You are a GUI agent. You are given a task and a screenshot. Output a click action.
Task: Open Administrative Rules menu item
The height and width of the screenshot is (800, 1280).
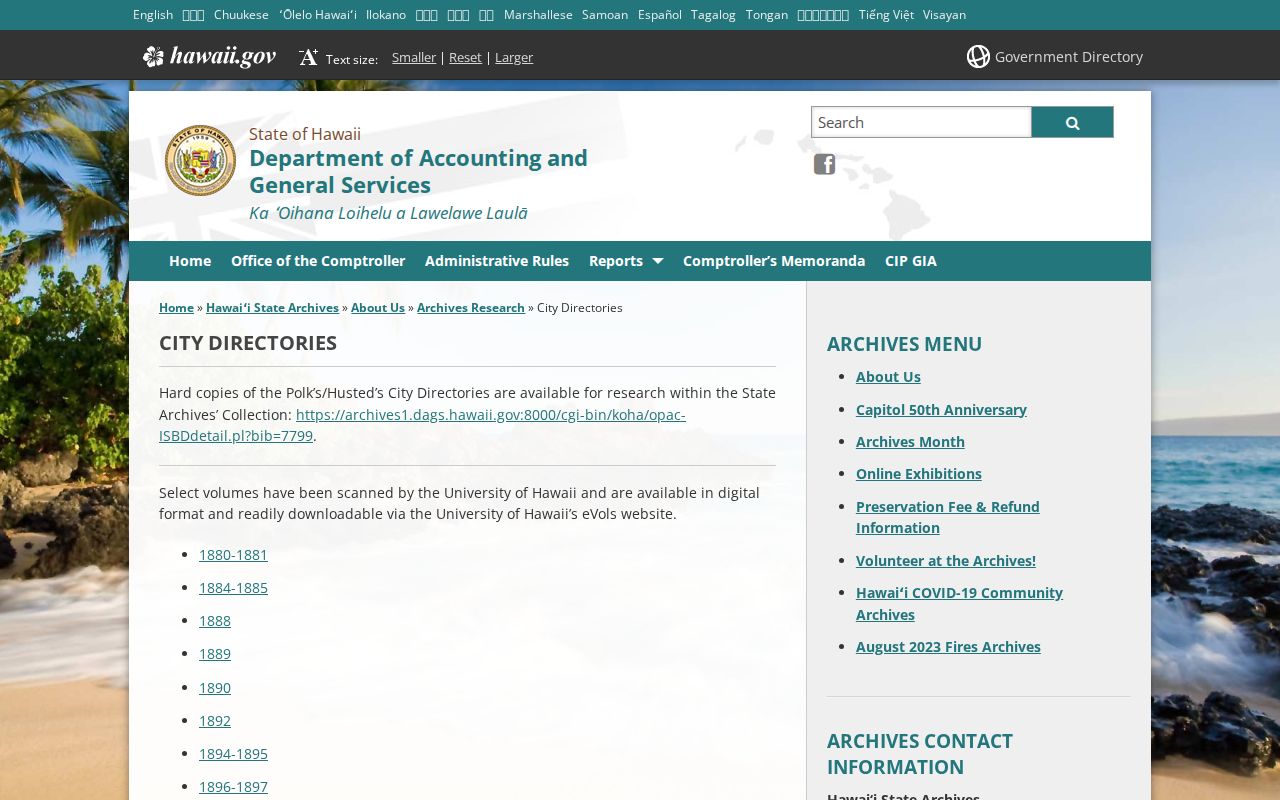[x=497, y=261]
